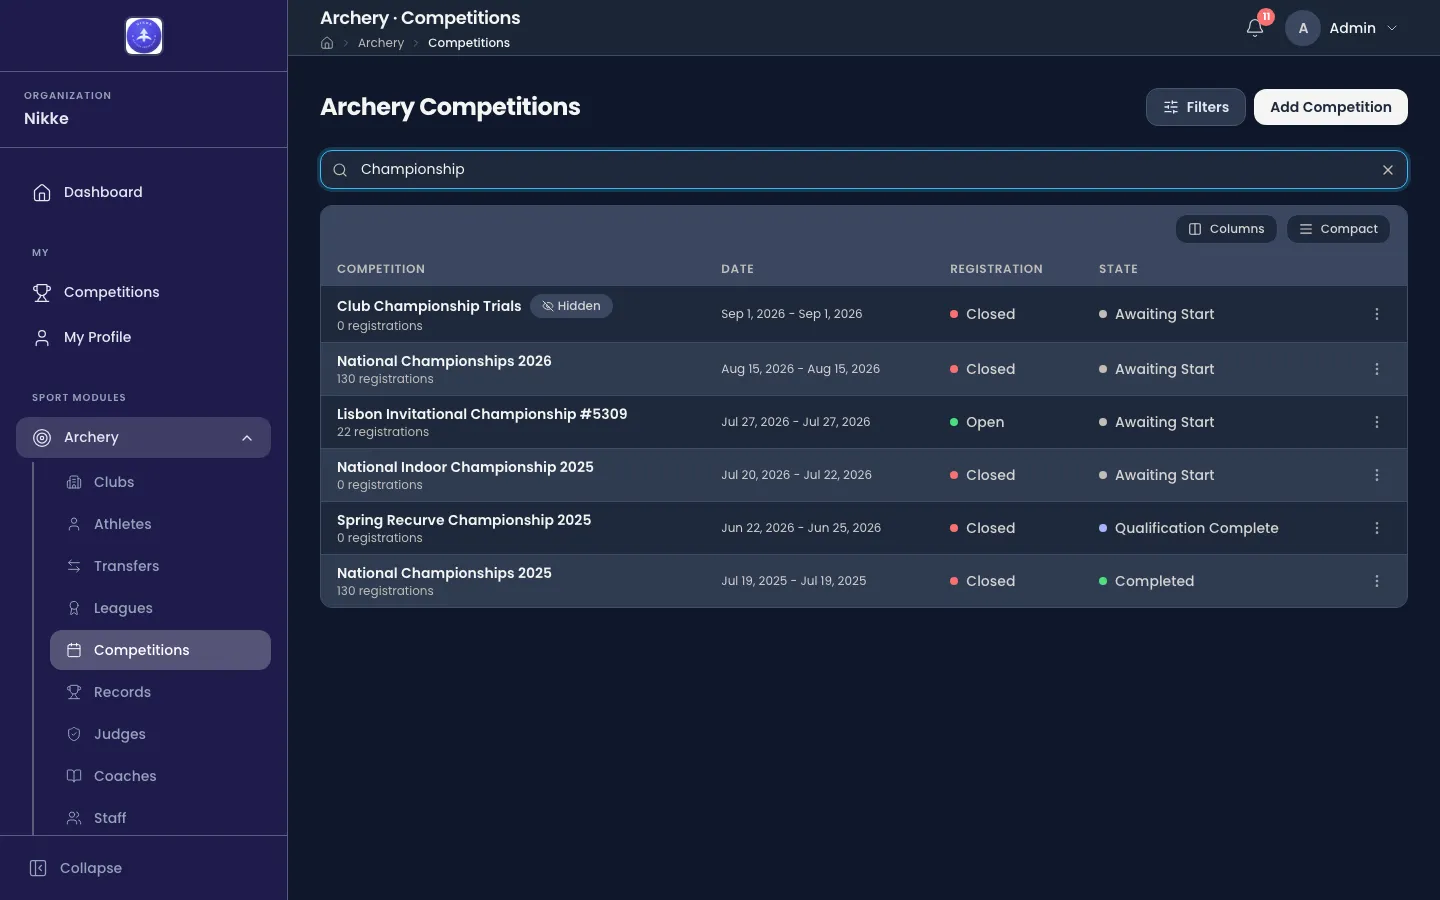Screen dimensions: 1440x900
Task: Go to Dashboard in sidebar
Action: pos(143,192)
